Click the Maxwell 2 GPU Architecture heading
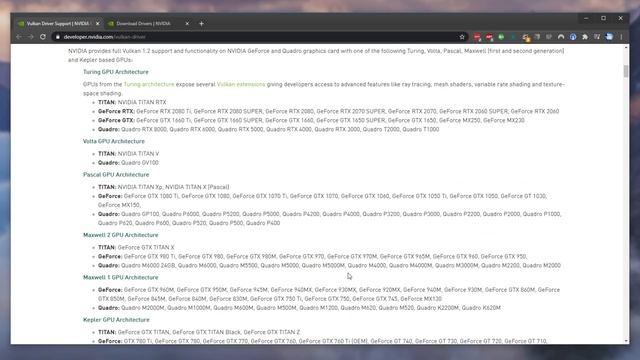 coord(120,235)
